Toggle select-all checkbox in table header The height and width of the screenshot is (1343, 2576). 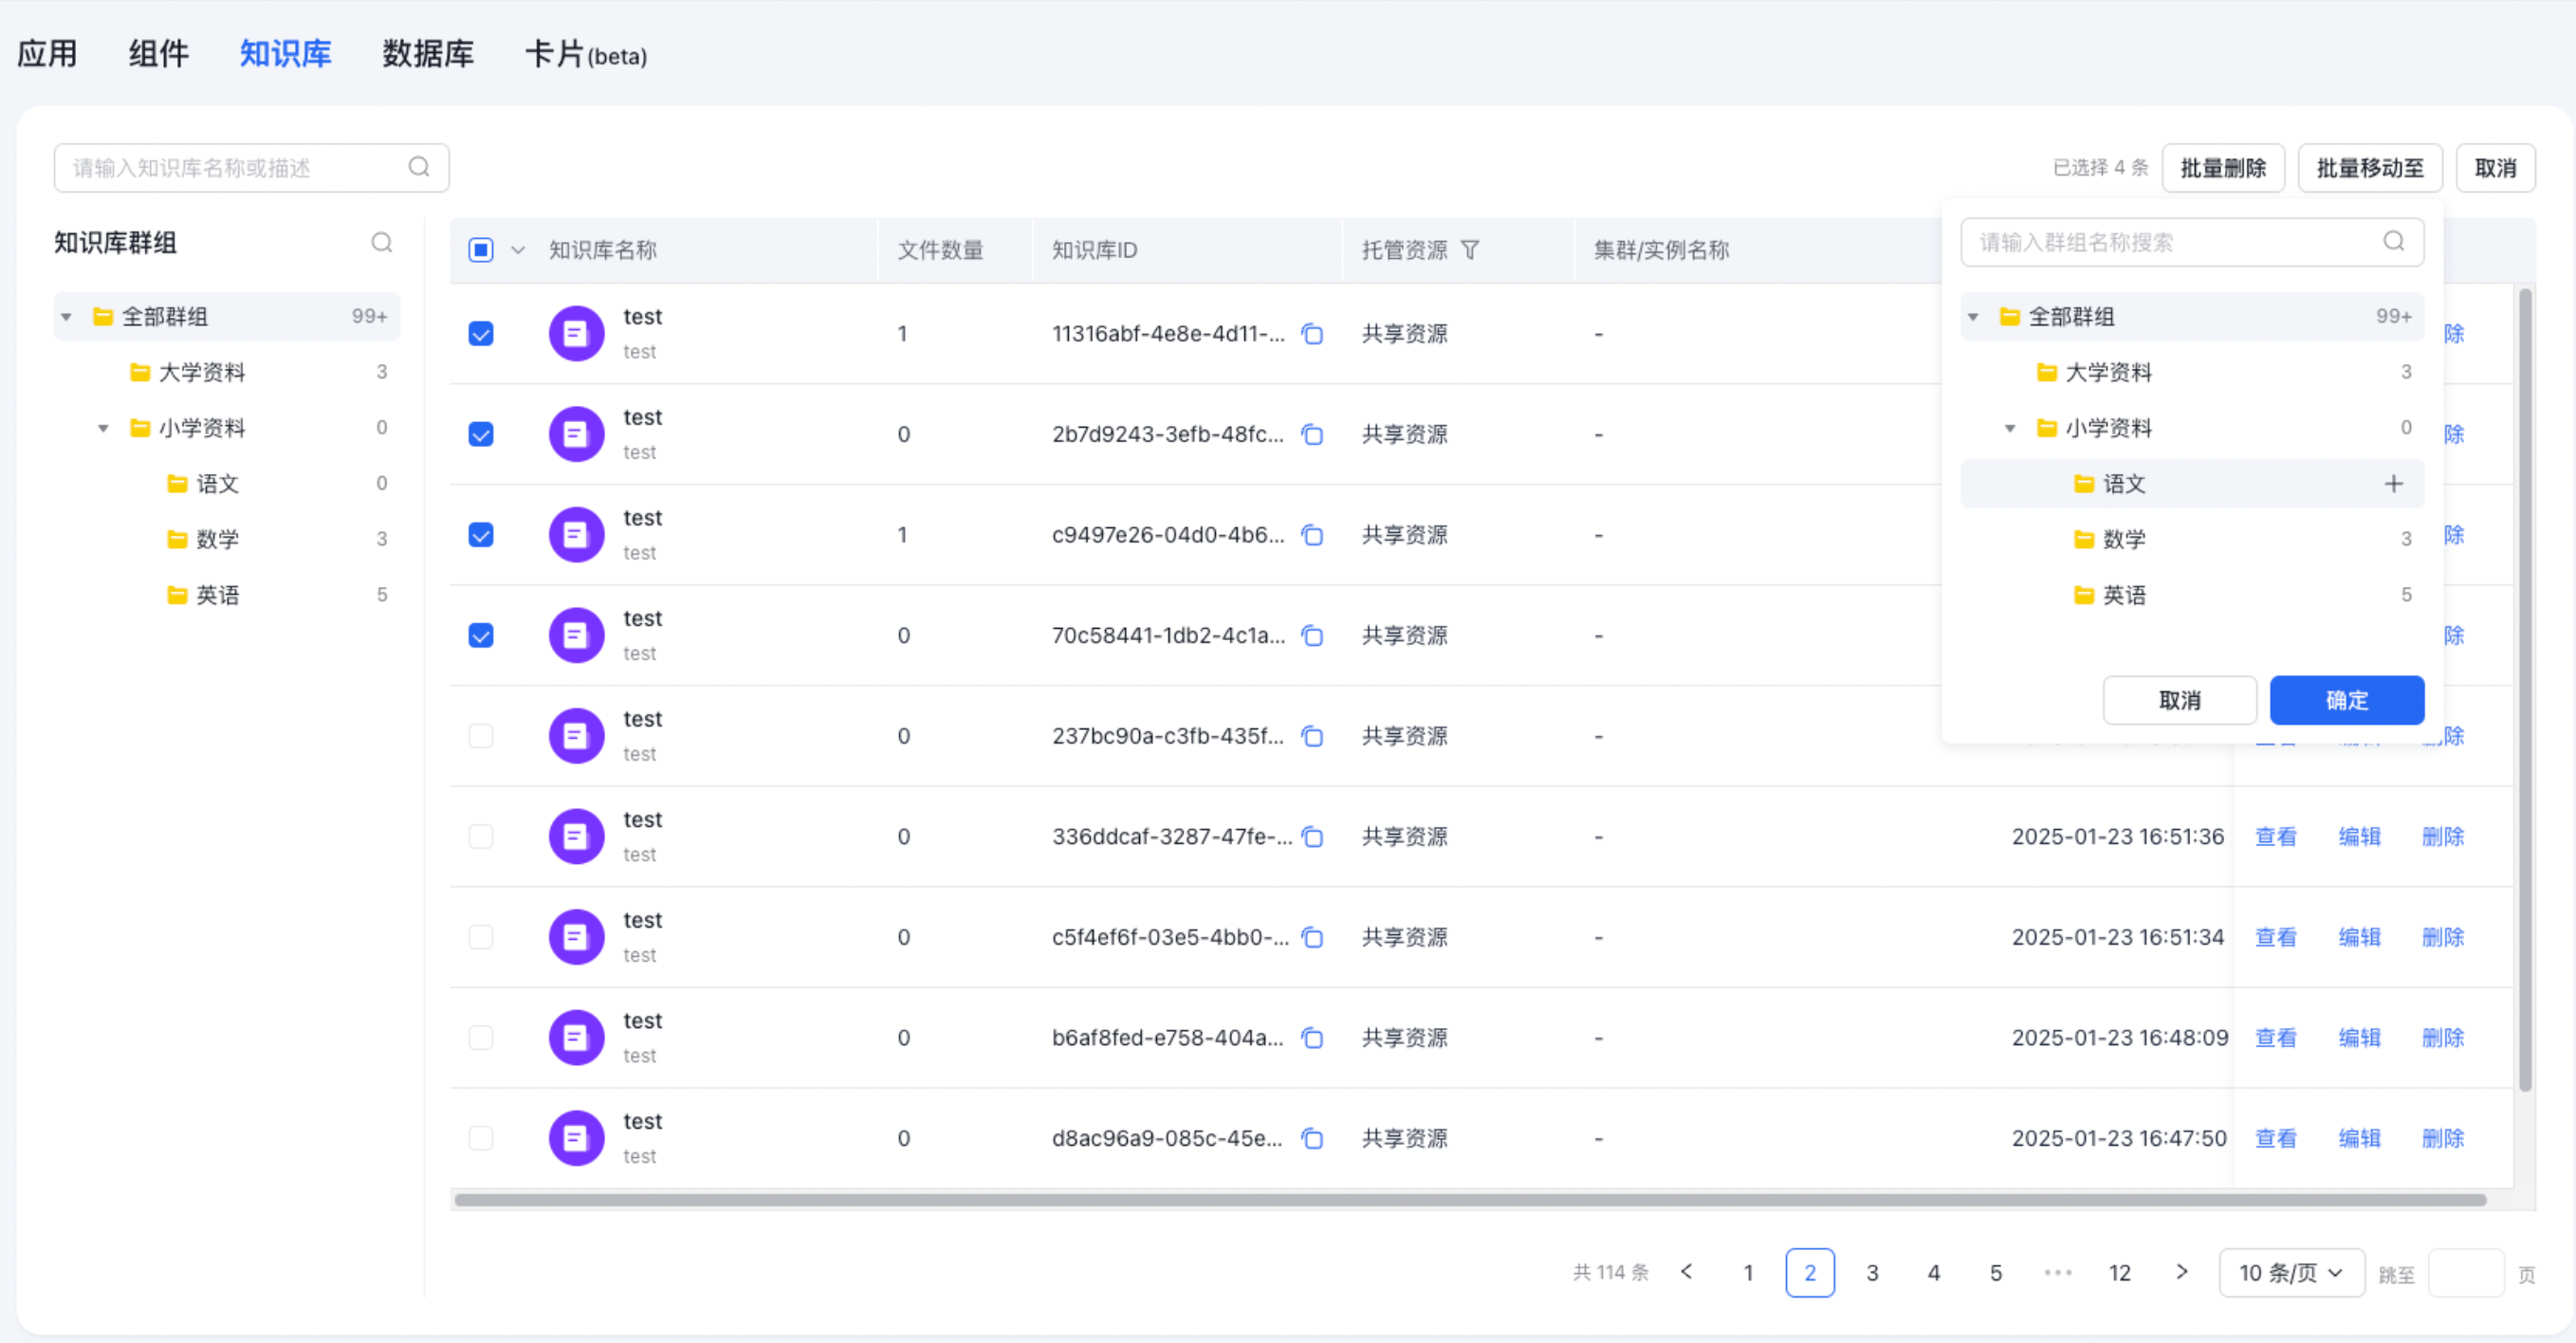pyautogui.click(x=481, y=250)
